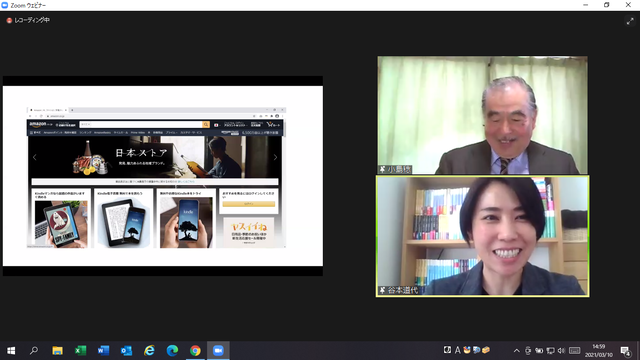The height and width of the screenshot is (360, 640).
Task: Click the right carousel arrow on Amazon banner
Action: coord(275,157)
